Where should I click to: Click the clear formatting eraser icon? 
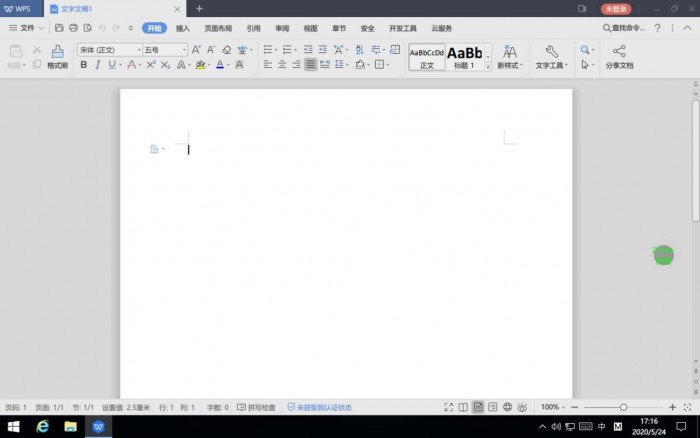pos(226,49)
